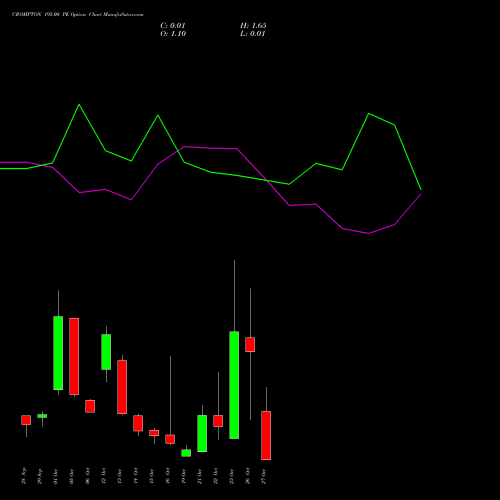Click the '05 Oct' date label
Viewport: 500px width, 500px height.
(x=72, y=476)
